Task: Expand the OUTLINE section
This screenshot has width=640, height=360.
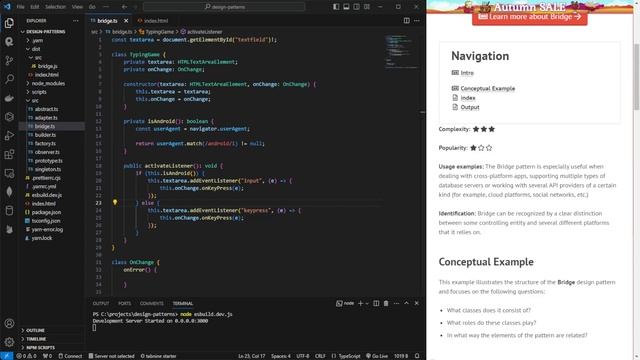Action: coord(35,330)
